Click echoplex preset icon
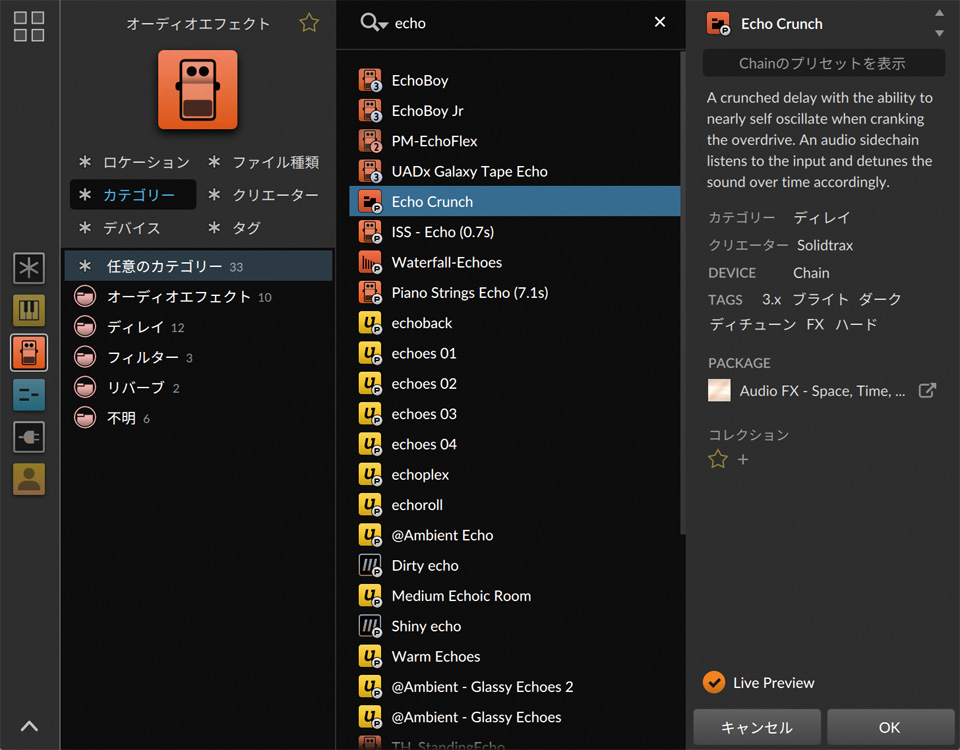Viewport: 960px width, 750px height. click(x=370, y=474)
